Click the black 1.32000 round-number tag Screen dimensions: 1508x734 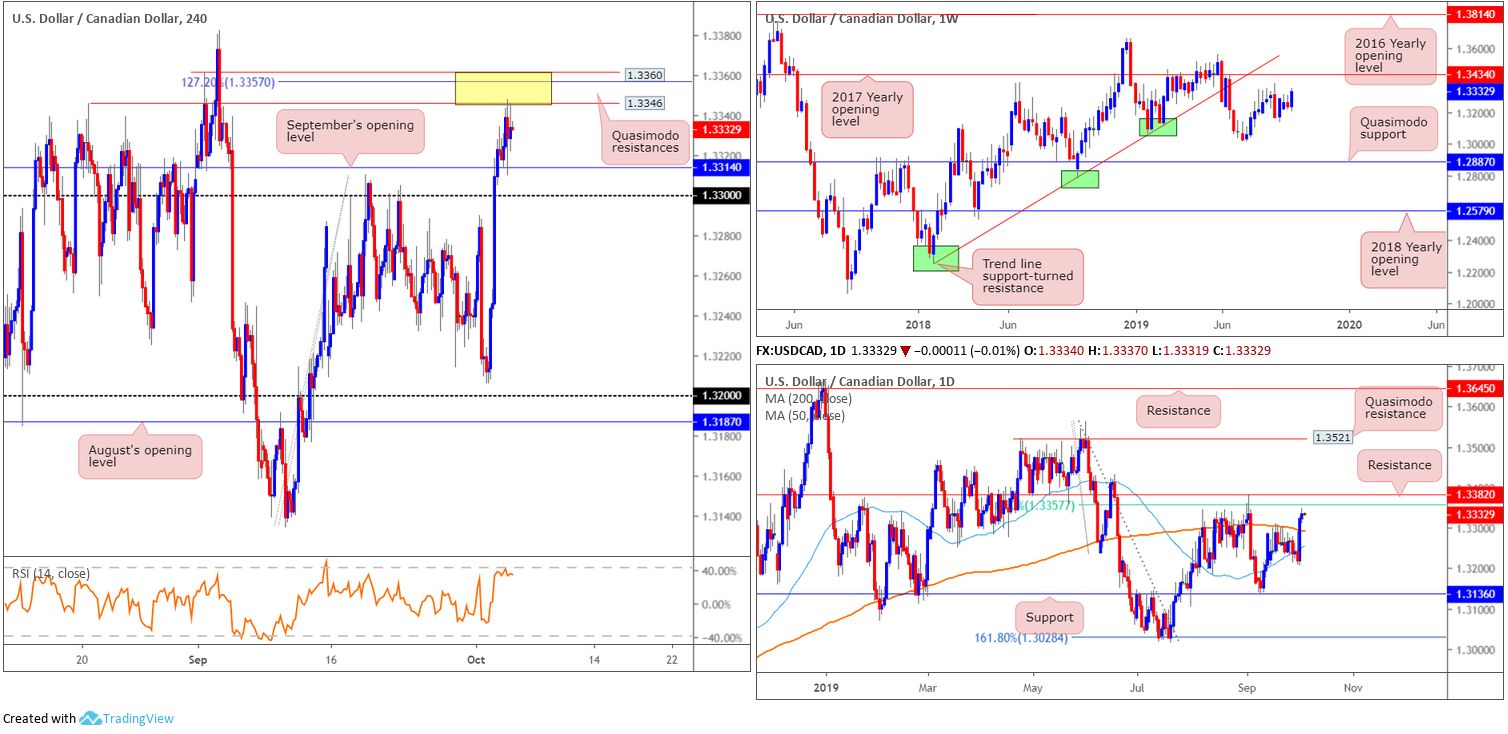[x=722, y=396]
